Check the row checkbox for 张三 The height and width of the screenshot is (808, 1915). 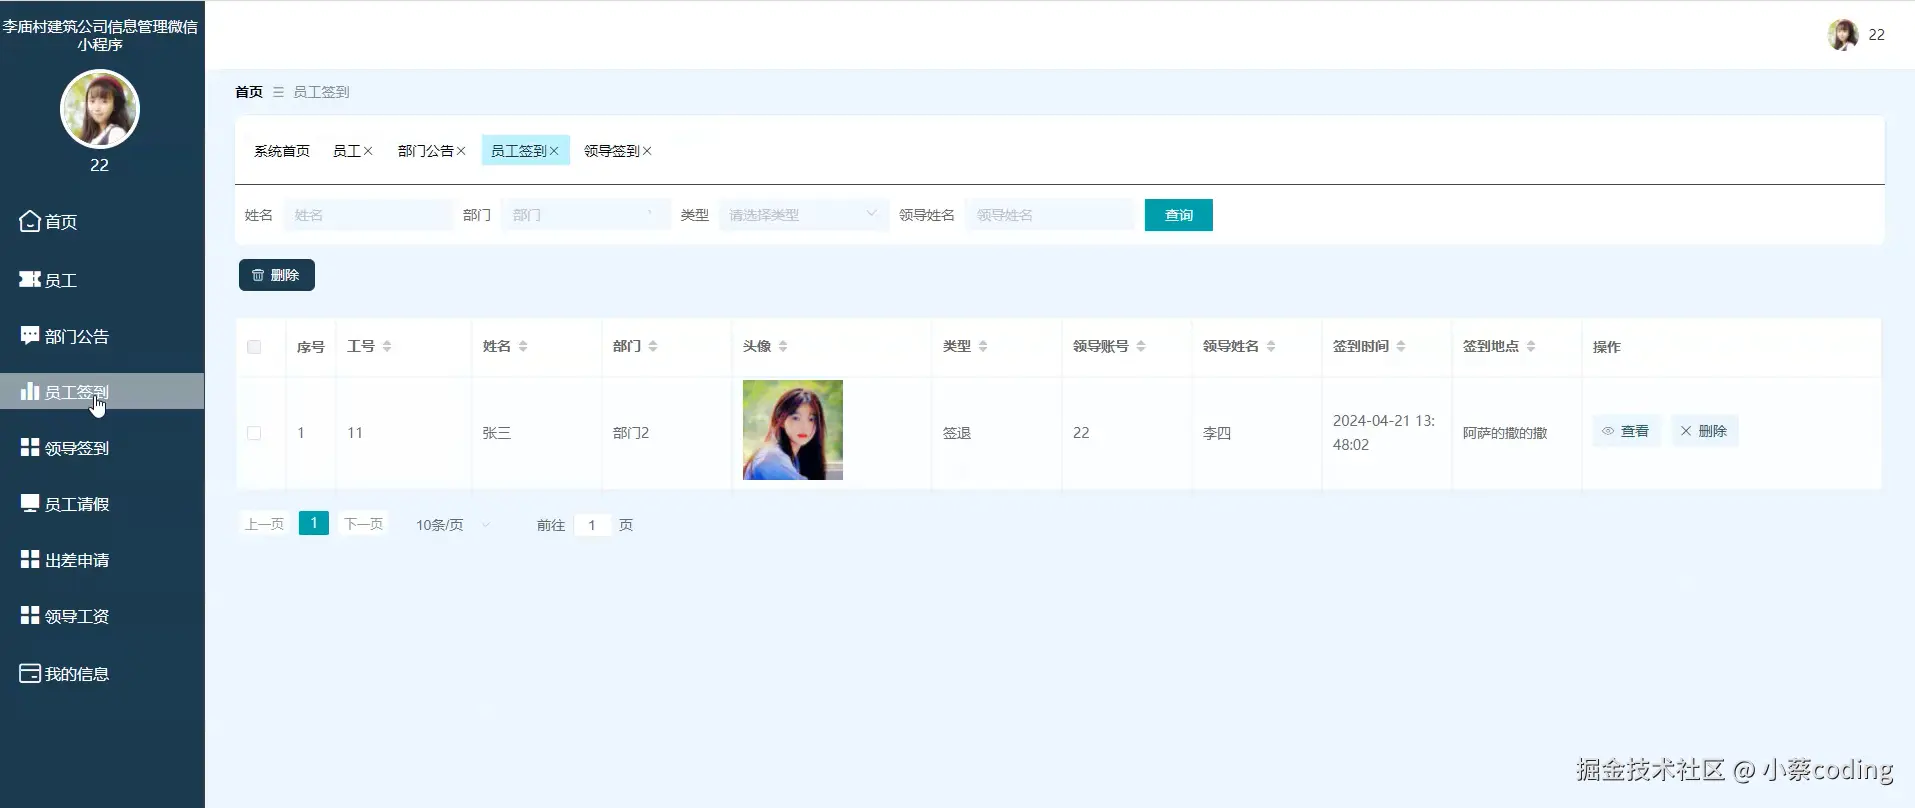pyautogui.click(x=254, y=433)
